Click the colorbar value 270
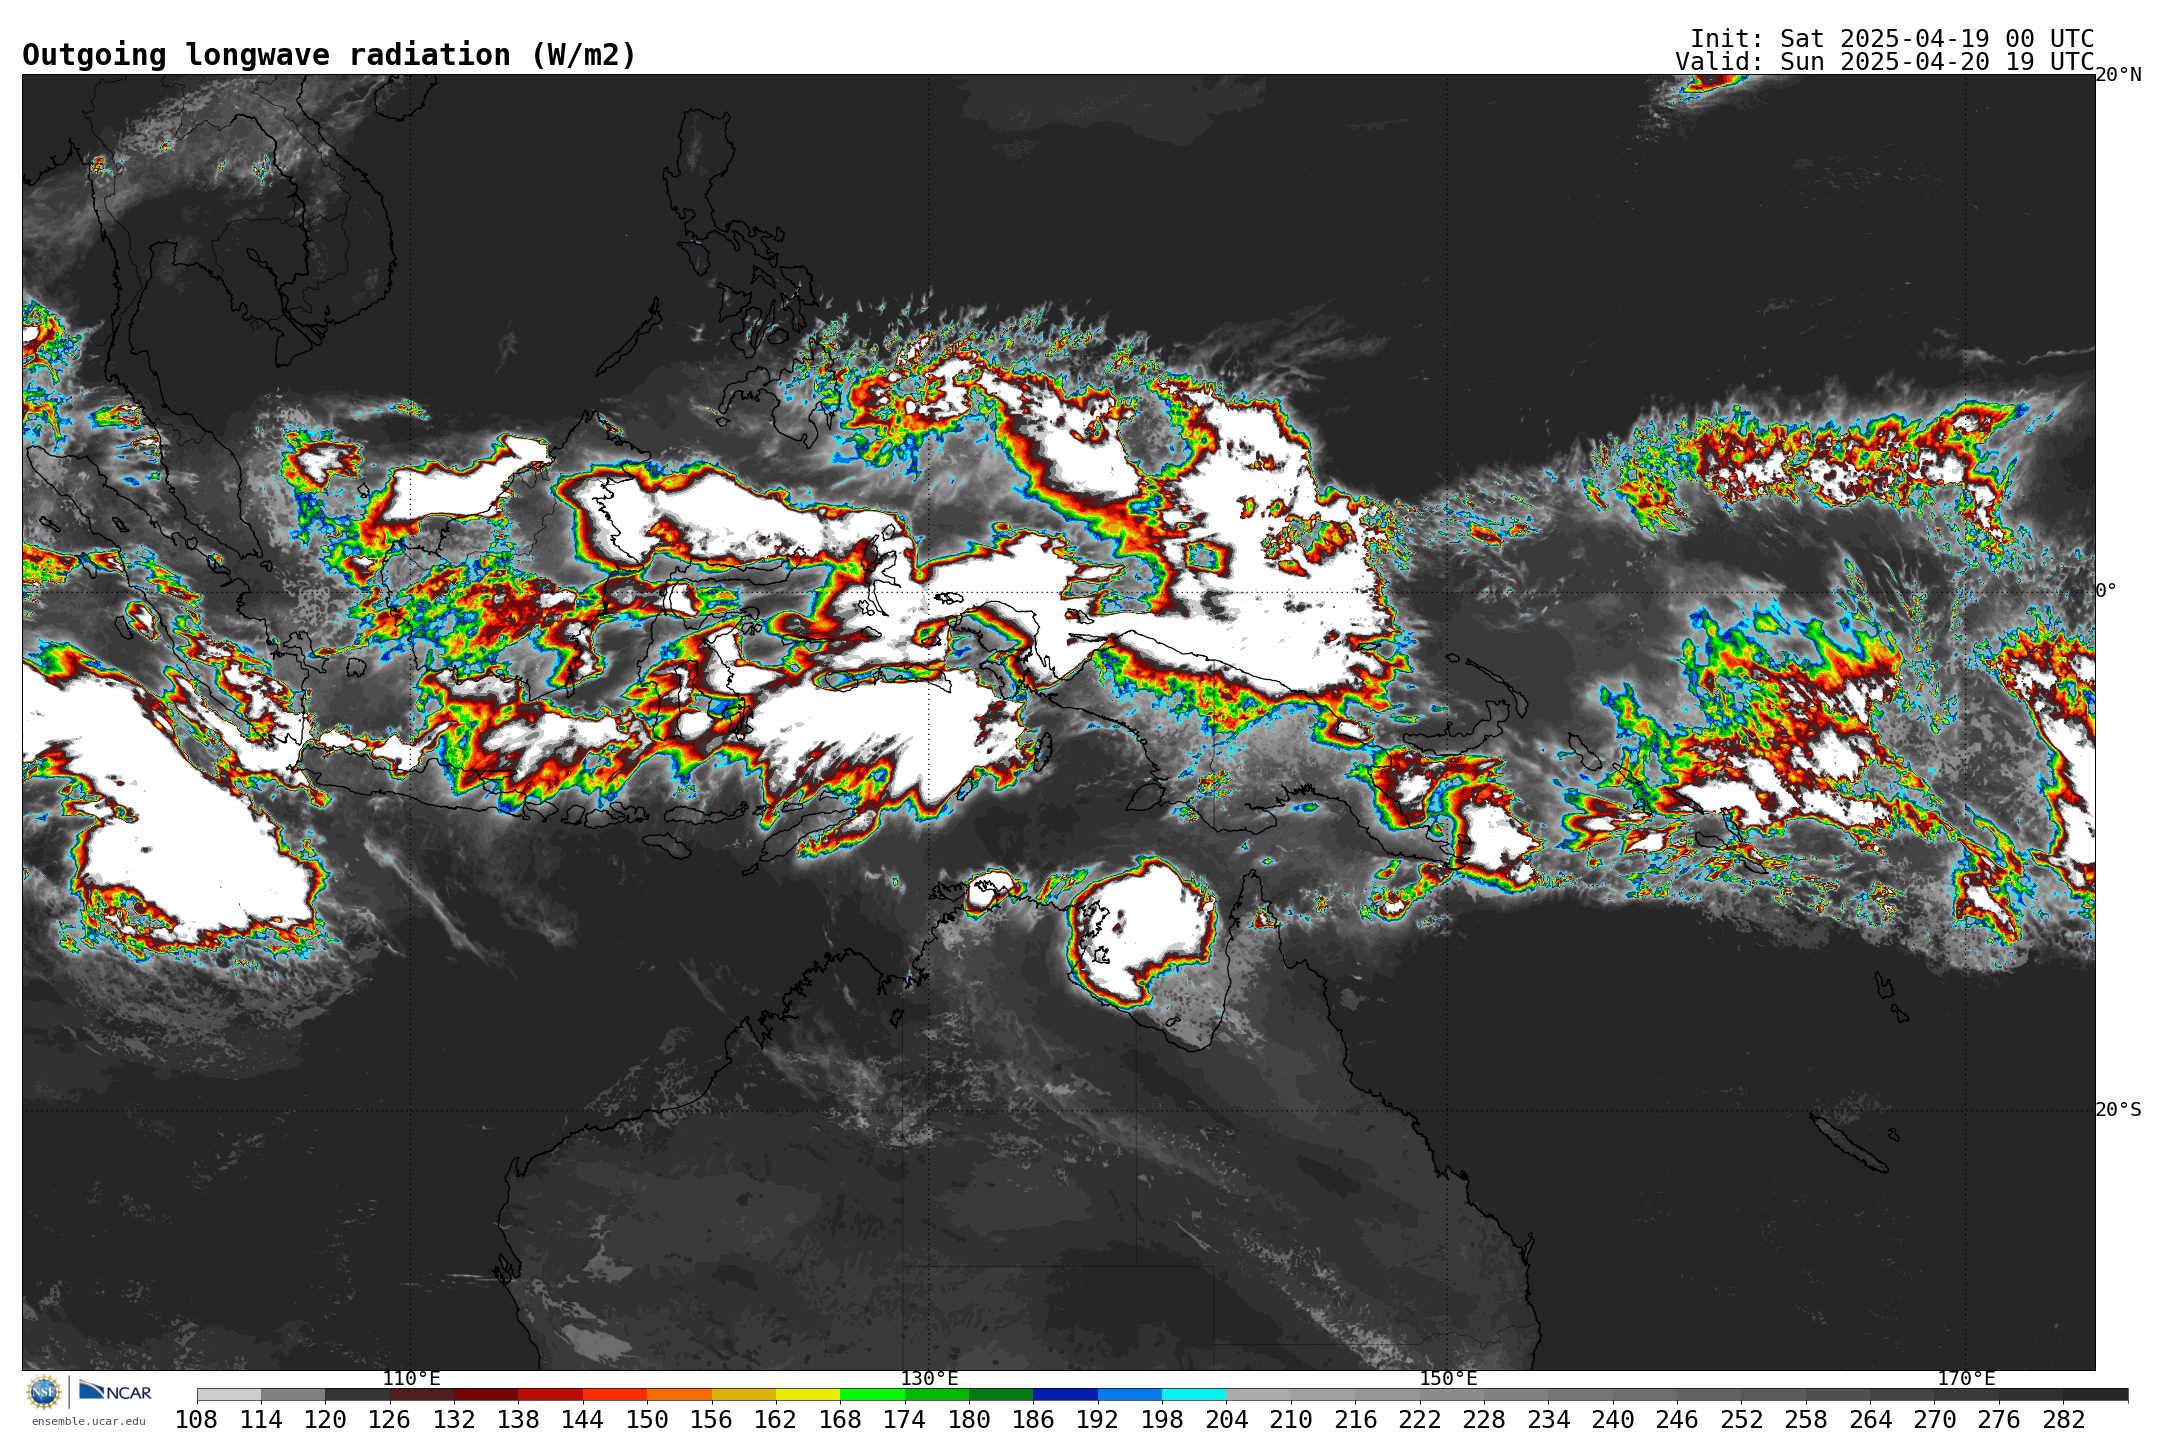 [x=1934, y=1419]
